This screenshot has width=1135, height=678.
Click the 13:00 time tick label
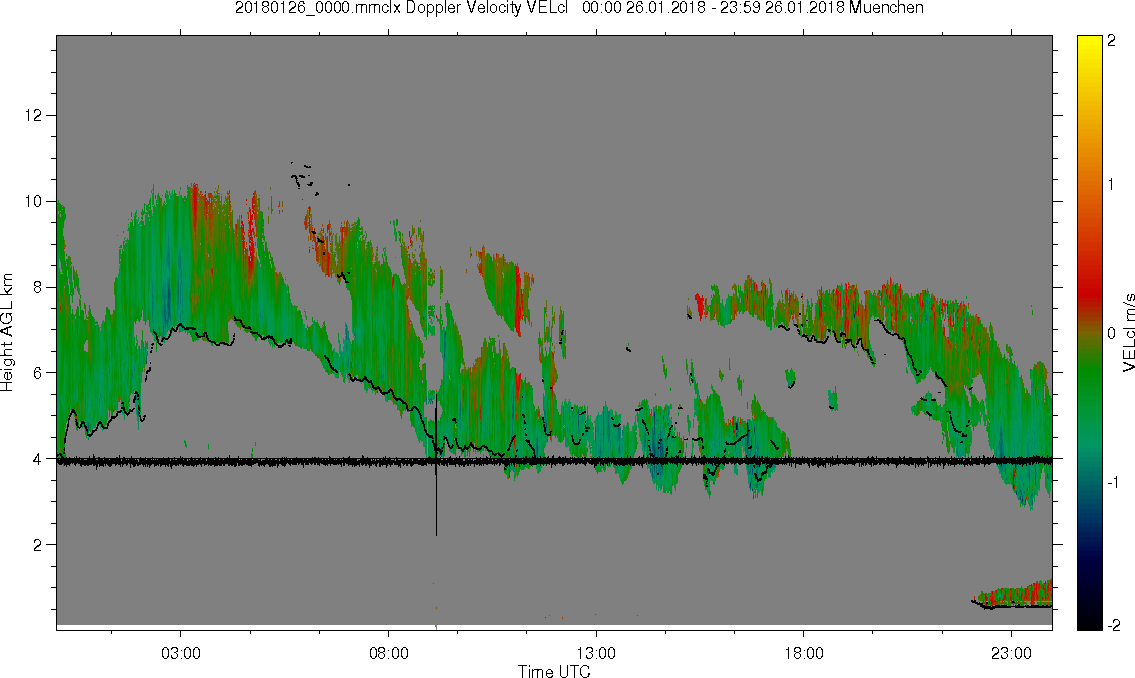596,653
